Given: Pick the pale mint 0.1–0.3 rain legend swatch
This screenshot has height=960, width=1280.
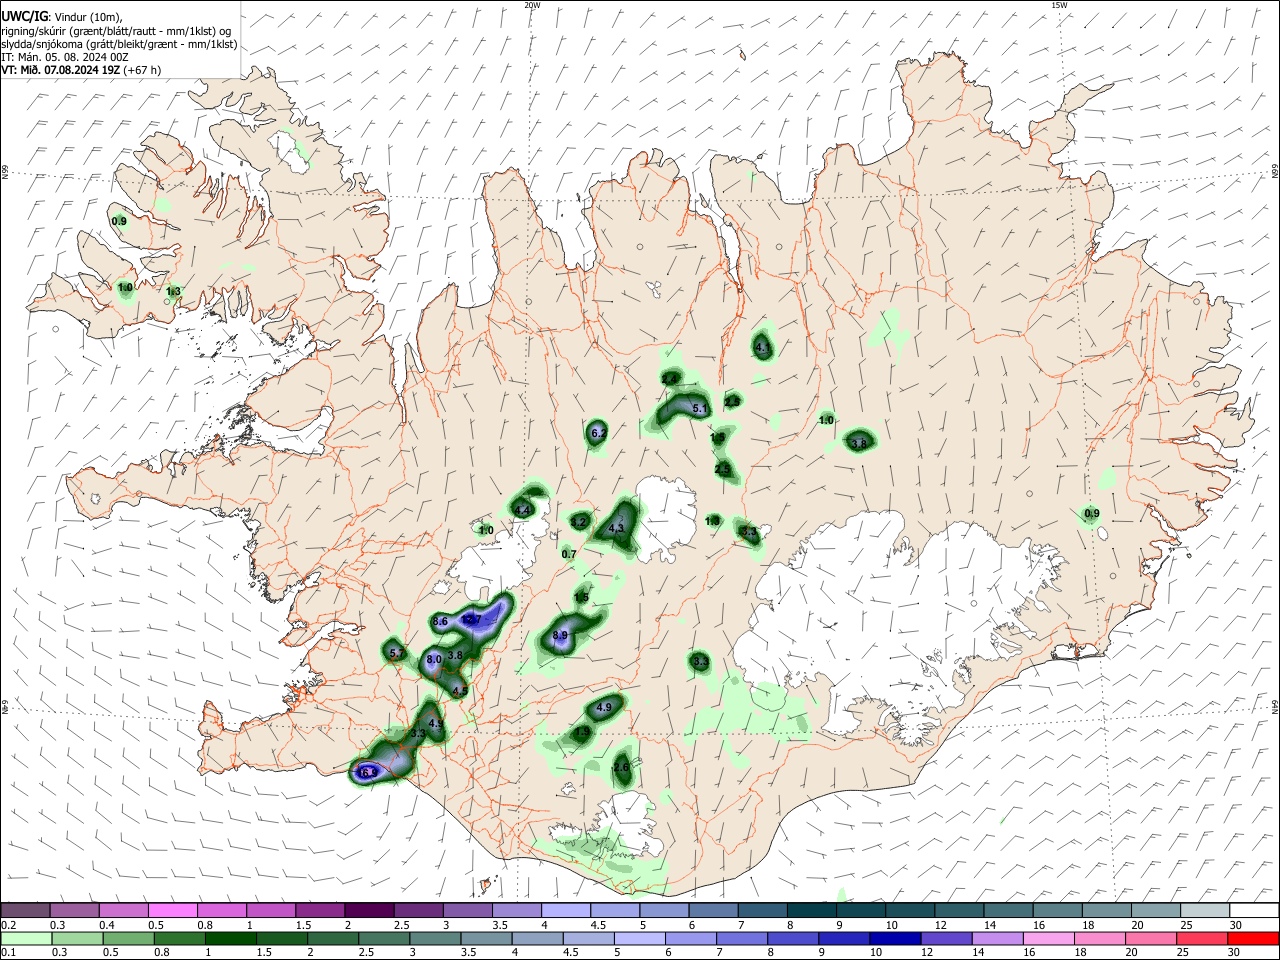Looking at the screenshot, I should 27,938.
